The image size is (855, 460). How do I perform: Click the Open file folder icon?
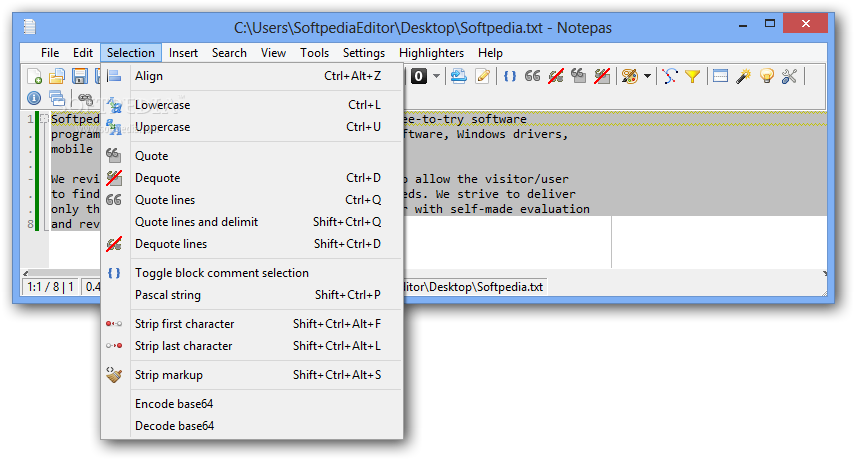pos(57,76)
